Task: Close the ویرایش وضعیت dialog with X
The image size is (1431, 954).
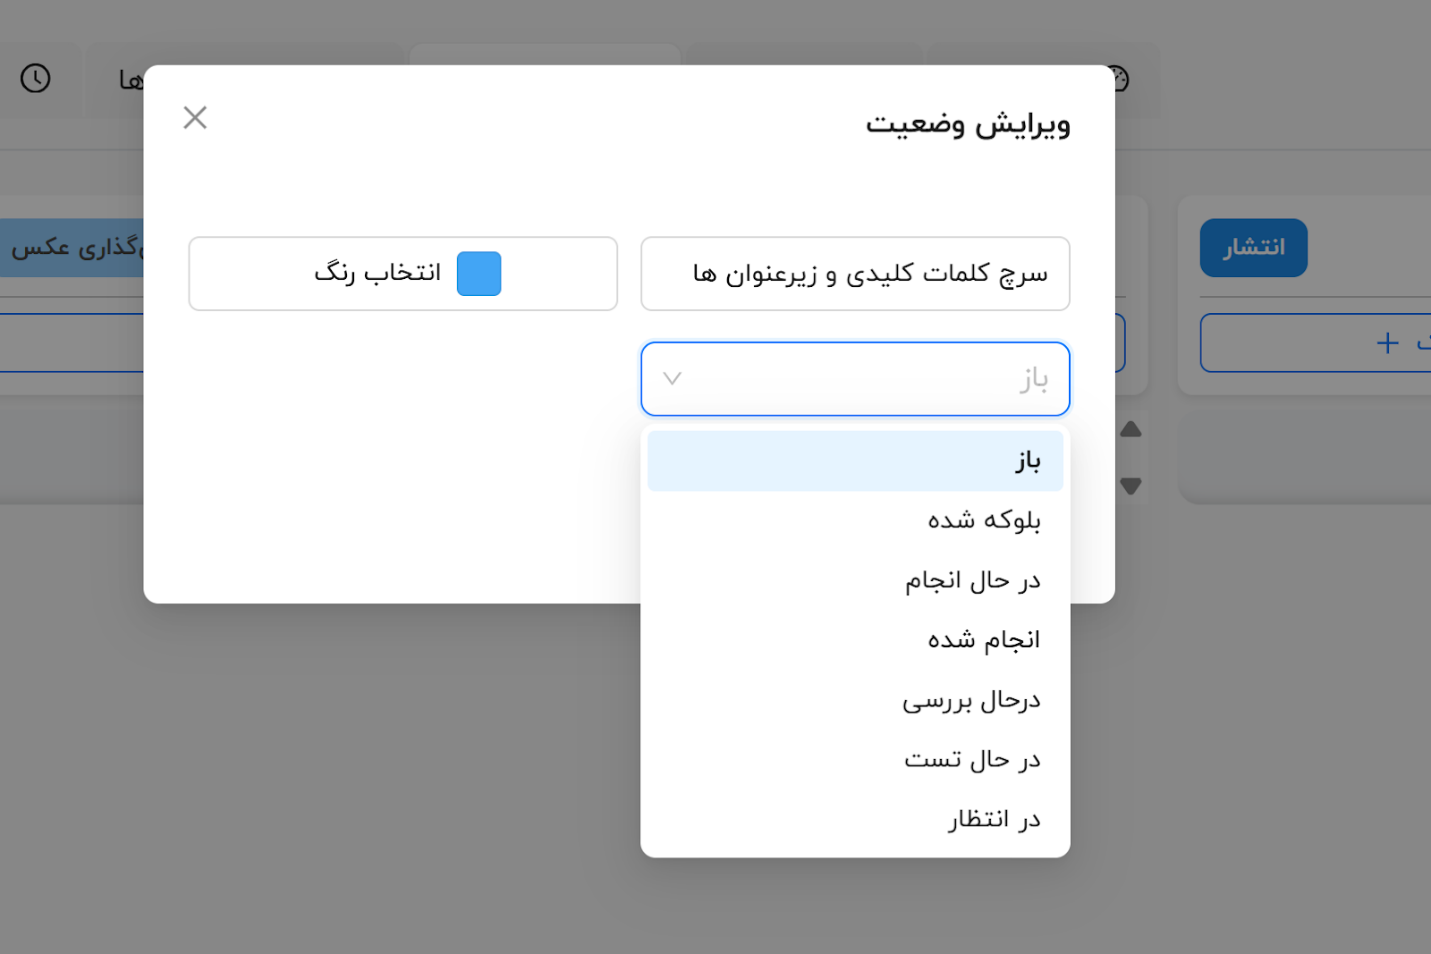Action: 195,118
